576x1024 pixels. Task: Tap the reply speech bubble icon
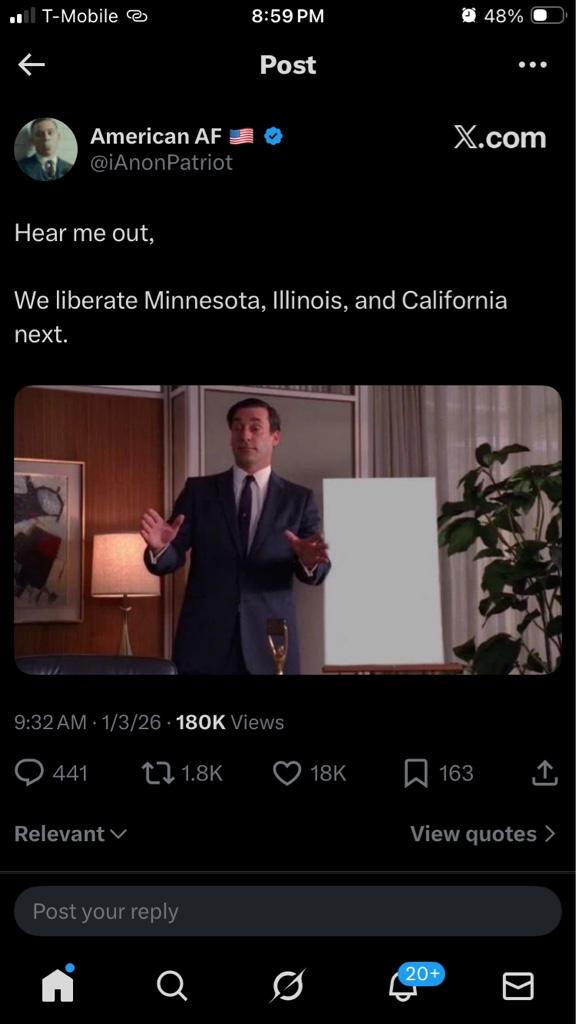tap(29, 773)
